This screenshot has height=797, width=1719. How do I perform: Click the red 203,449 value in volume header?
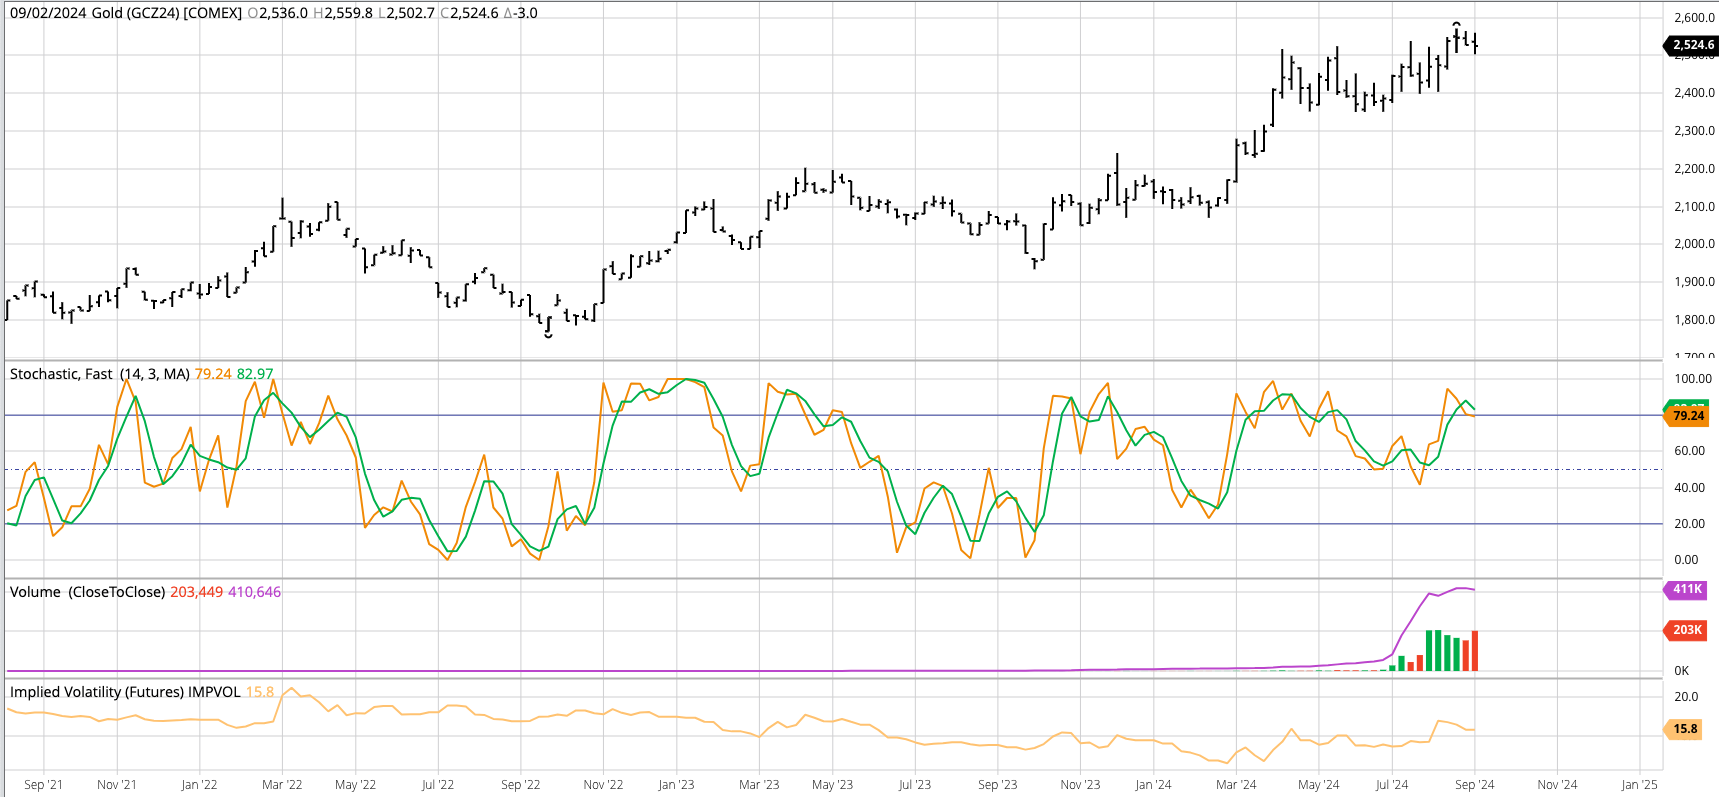click(197, 592)
